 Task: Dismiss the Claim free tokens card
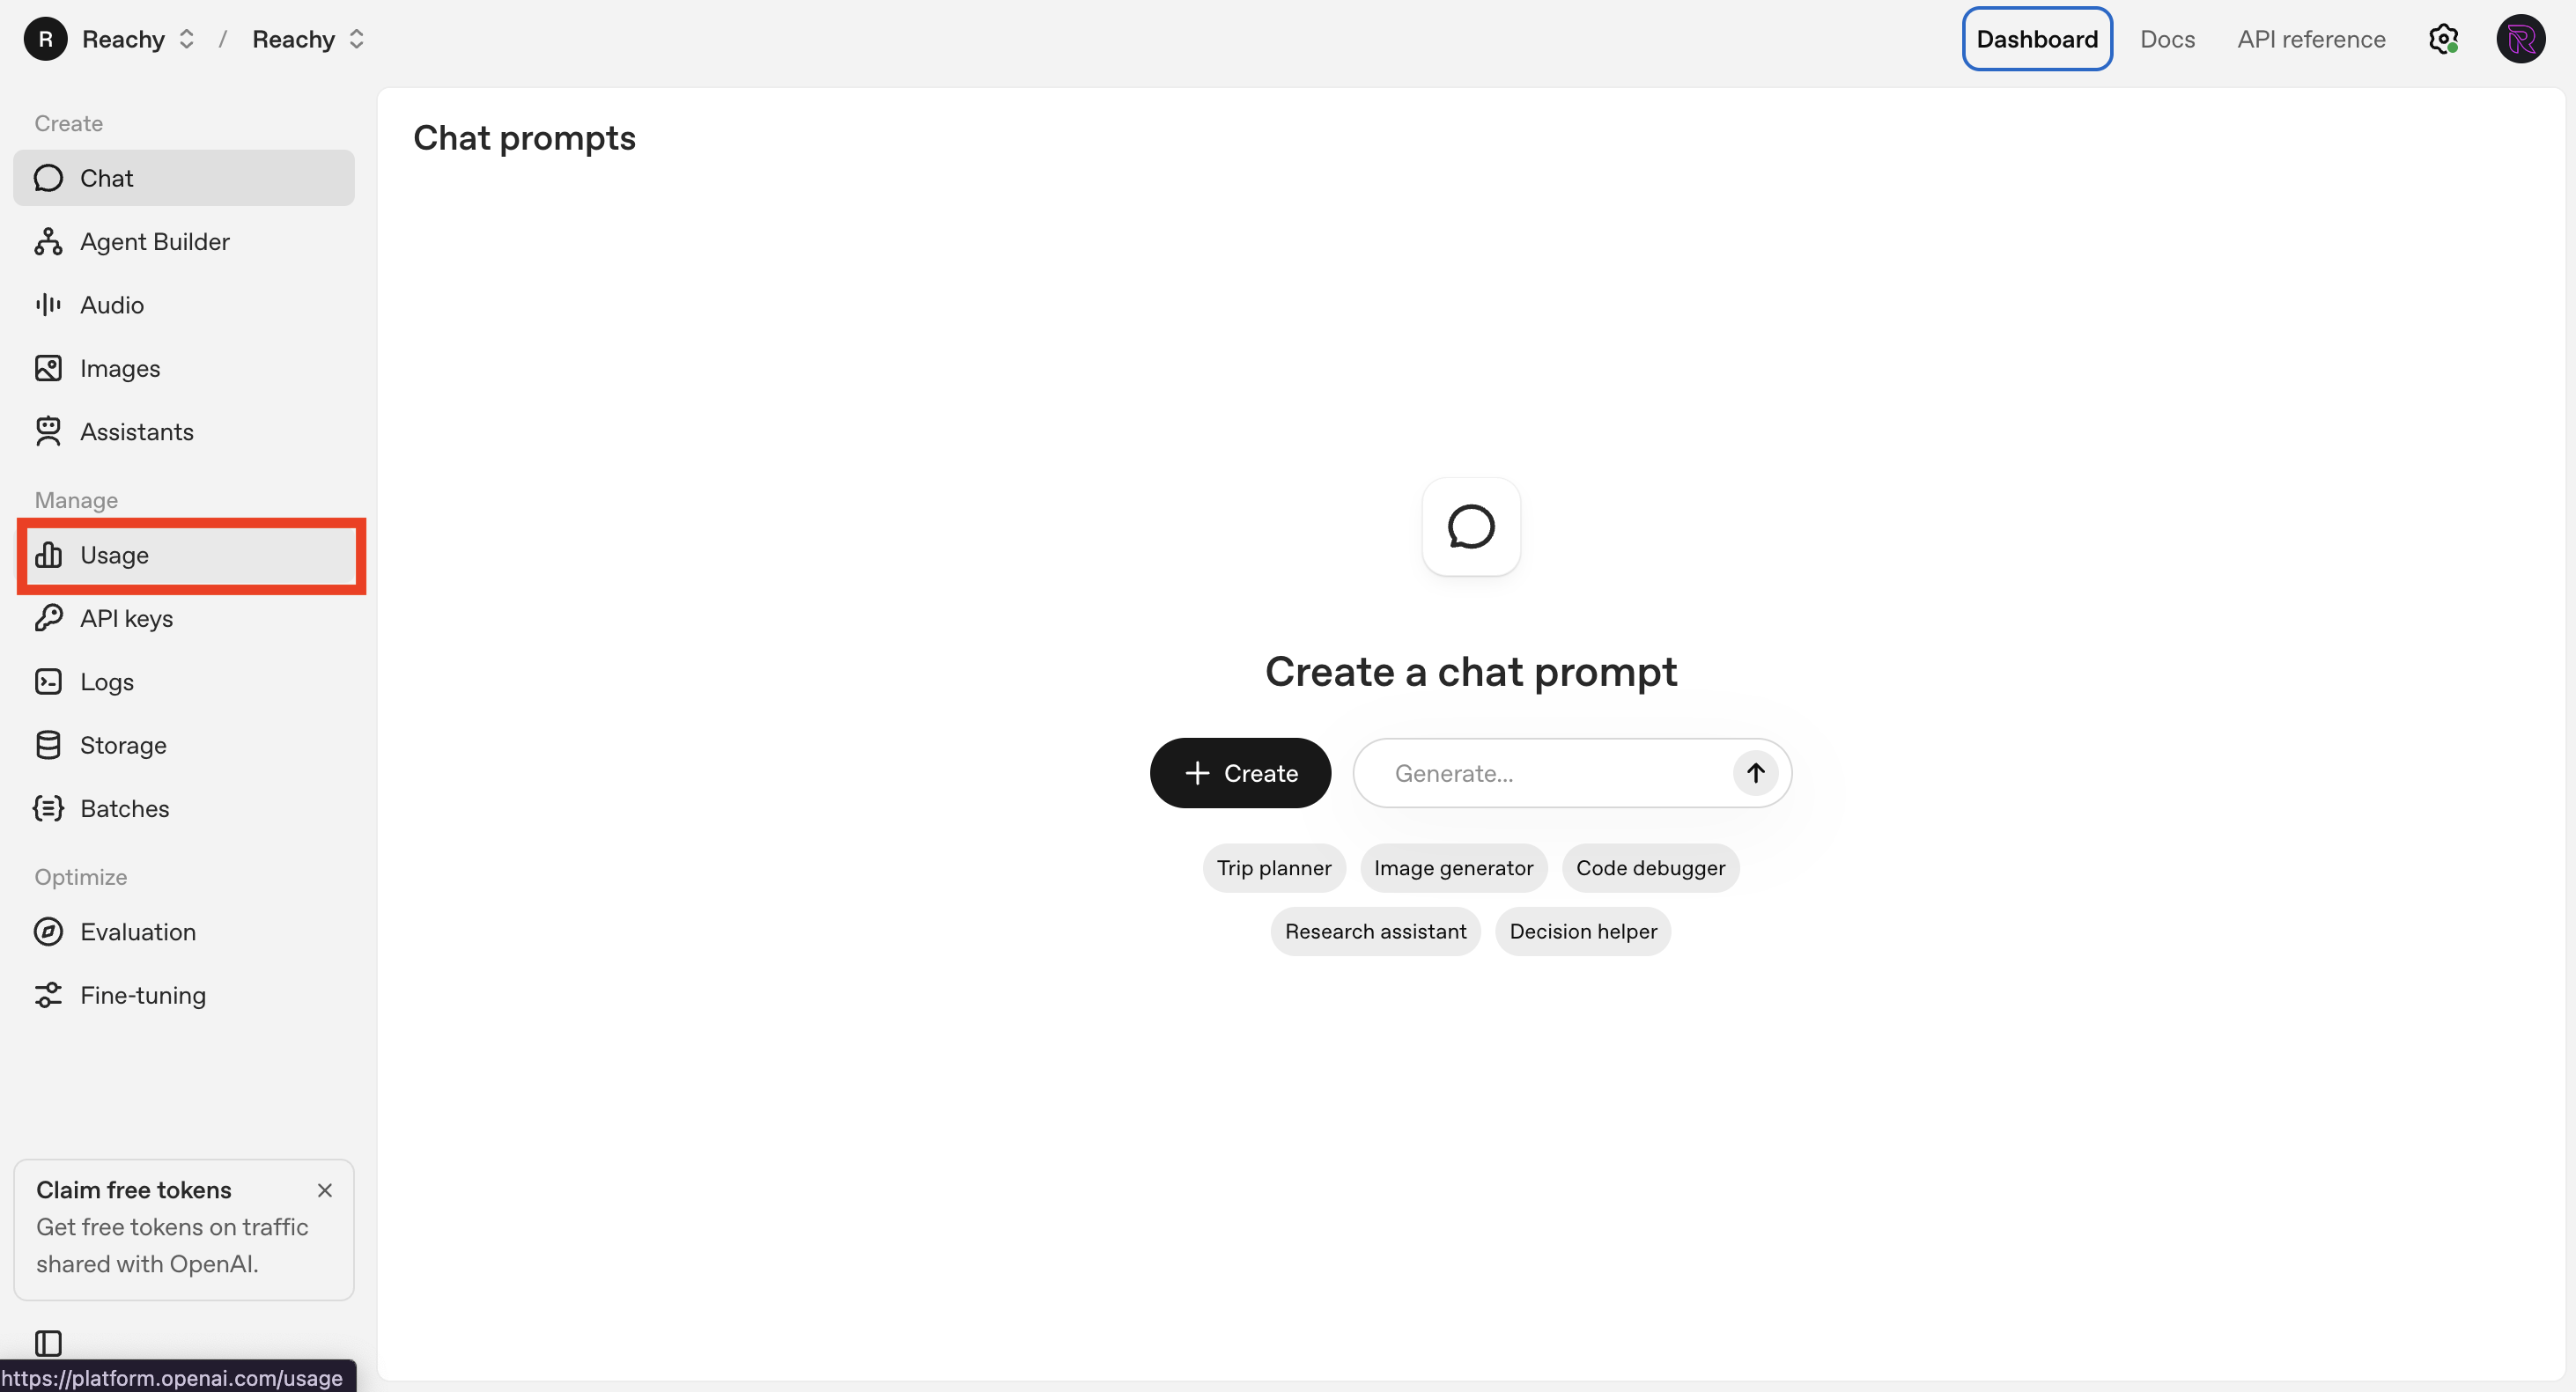click(x=324, y=1190)
